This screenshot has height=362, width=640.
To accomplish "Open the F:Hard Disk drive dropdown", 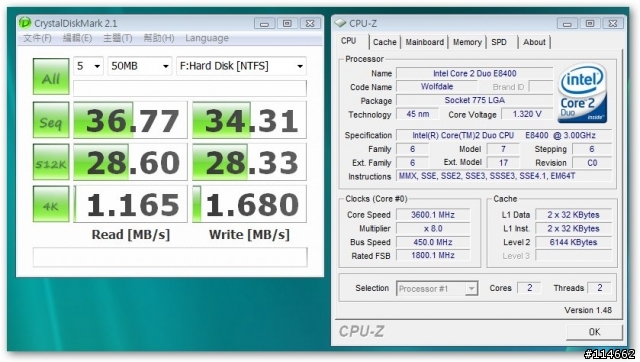I will [x=241, y=66].
